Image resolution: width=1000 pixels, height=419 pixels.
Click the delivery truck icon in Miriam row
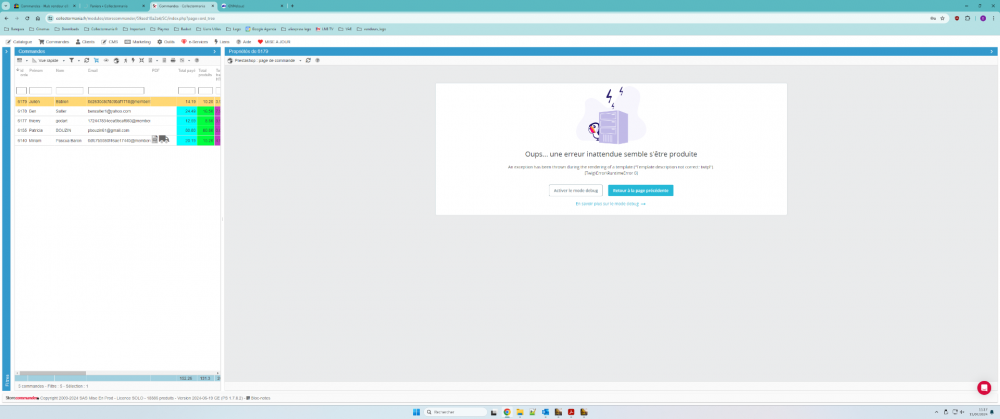(164, 139)
